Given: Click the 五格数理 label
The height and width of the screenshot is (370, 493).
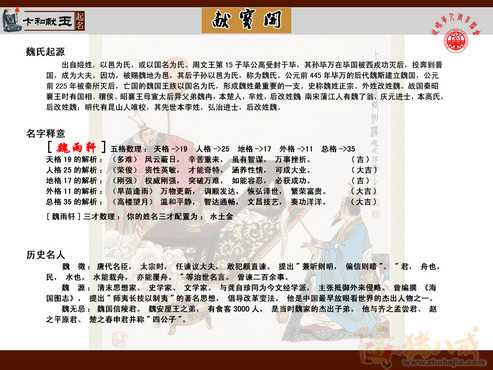Looking at the screenshot, I should click(128, 149).
